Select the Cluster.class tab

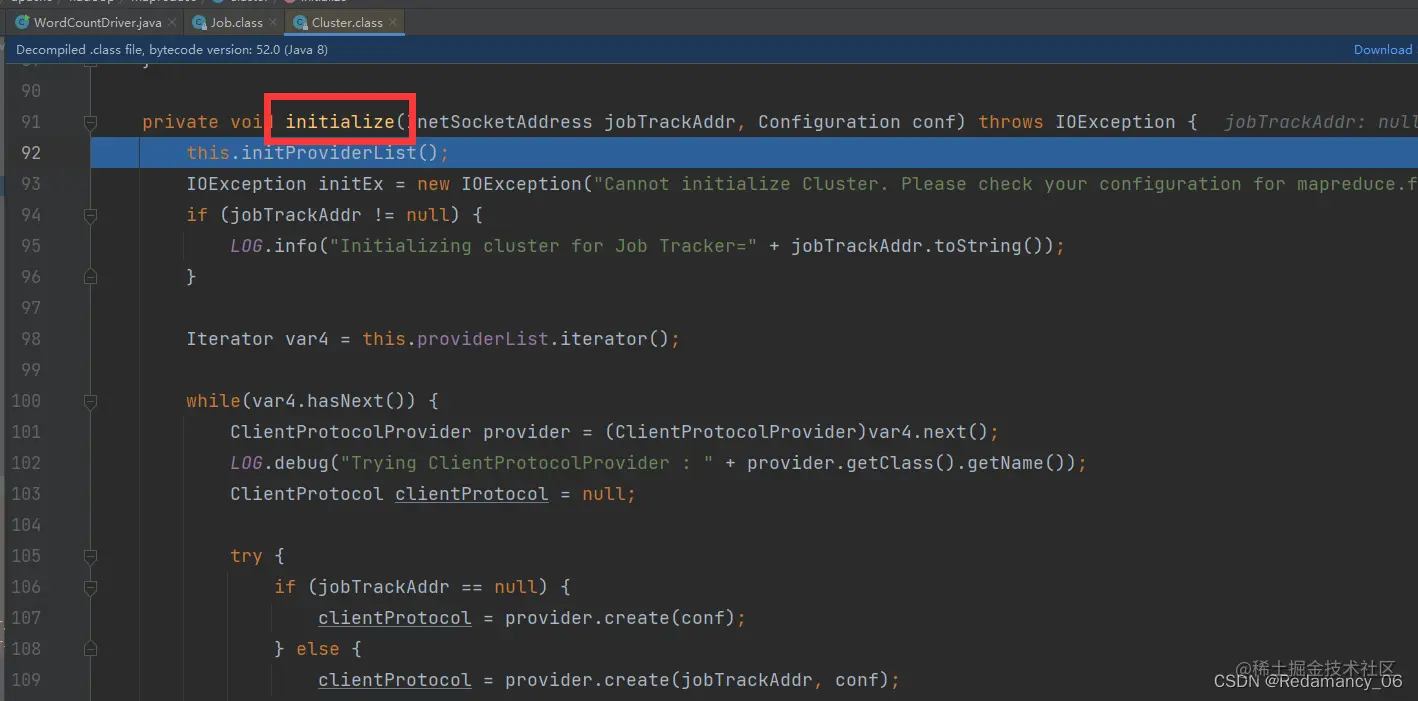[x=347, y=22]
